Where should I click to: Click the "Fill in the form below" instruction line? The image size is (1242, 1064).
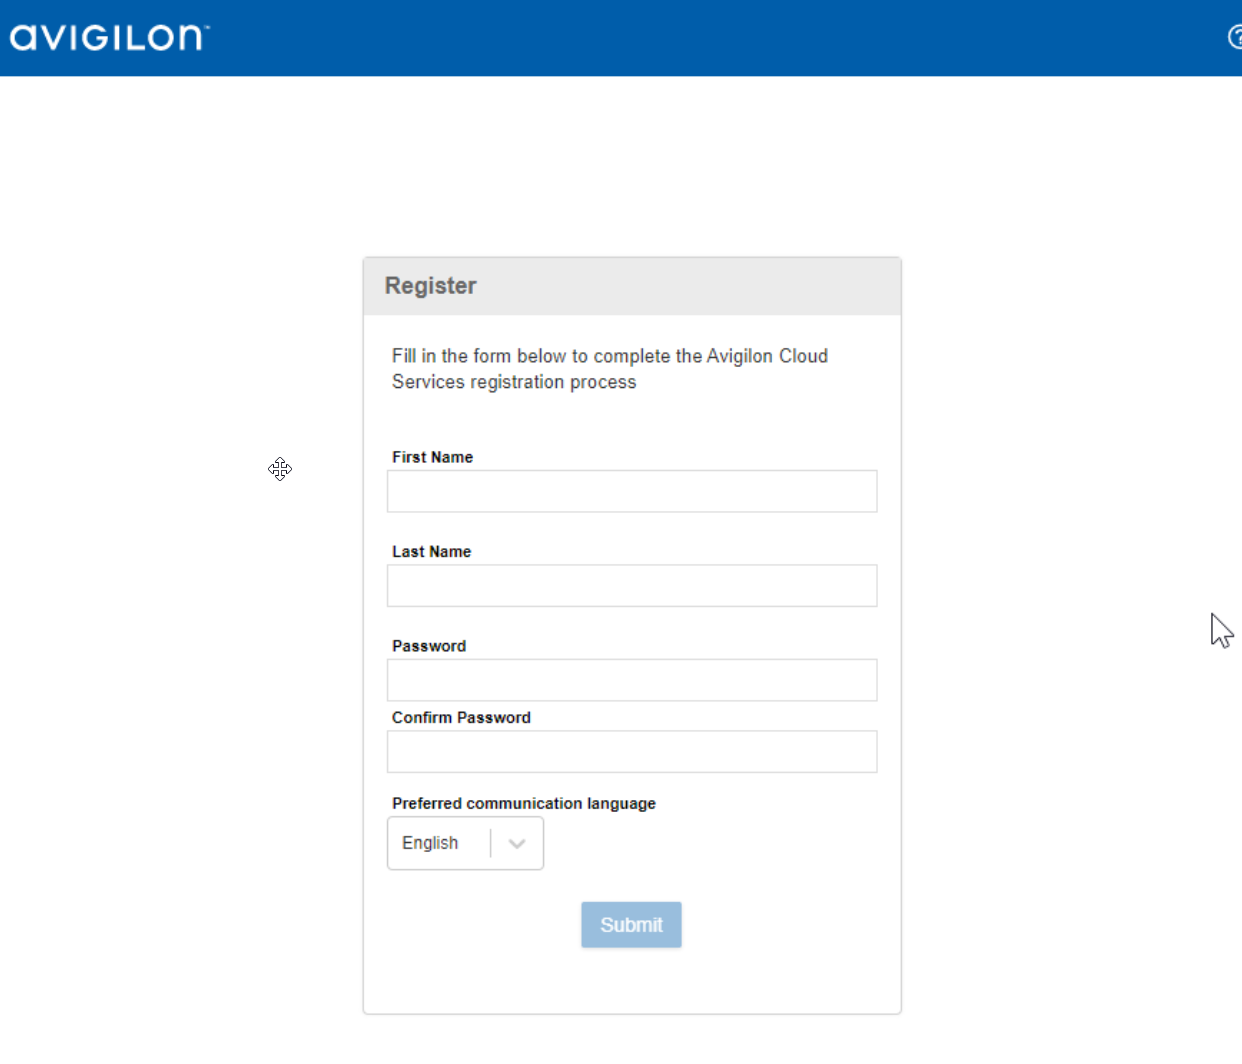click(610, 356)
